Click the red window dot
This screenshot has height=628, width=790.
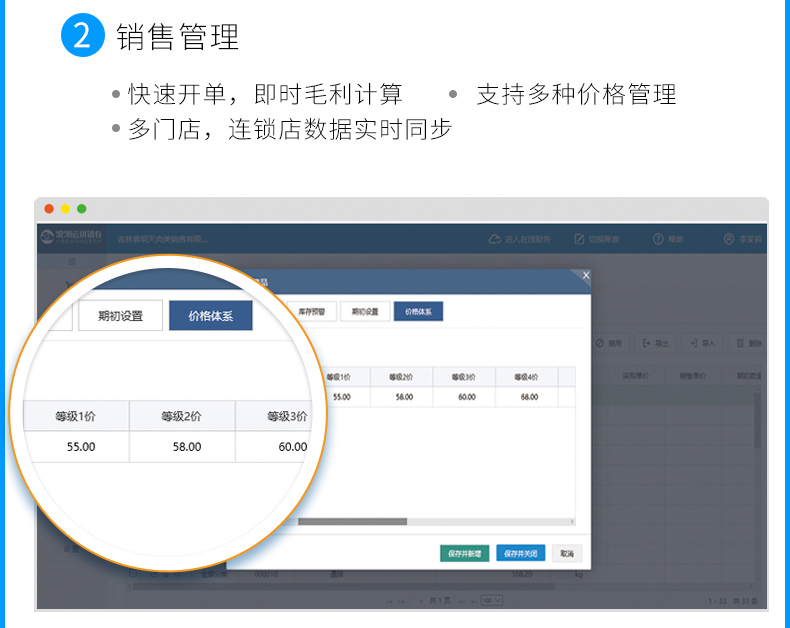pos(49,209)
